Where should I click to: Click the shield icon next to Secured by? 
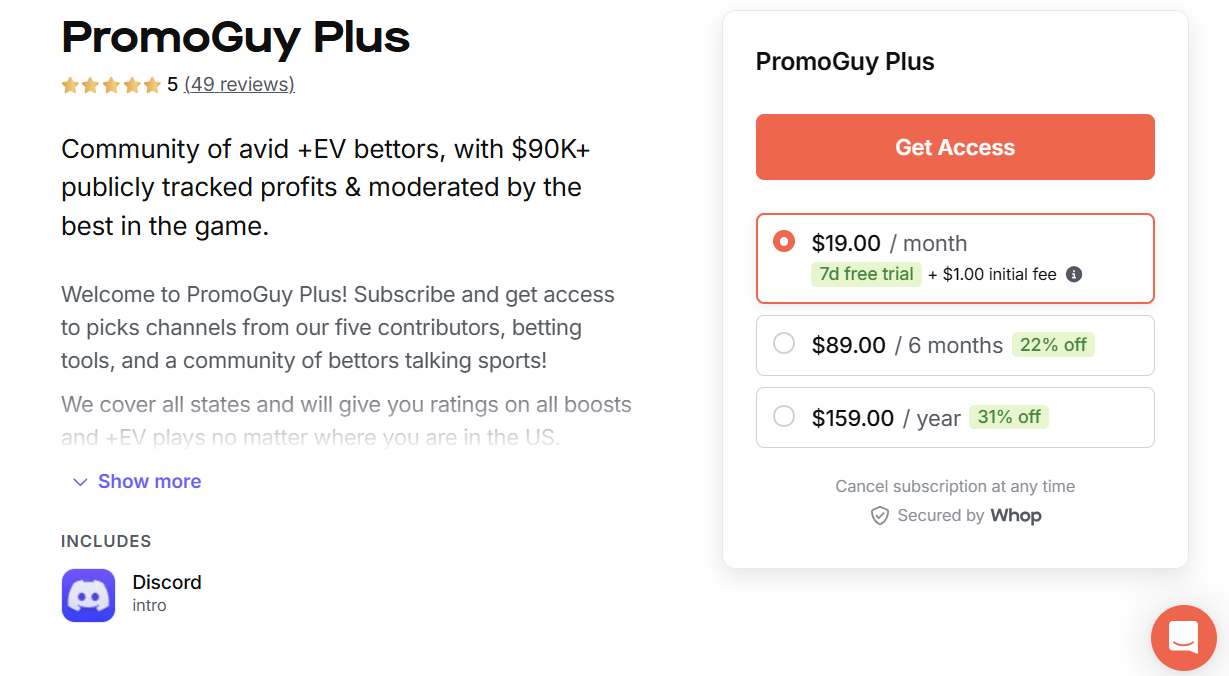tap(880, 515)
